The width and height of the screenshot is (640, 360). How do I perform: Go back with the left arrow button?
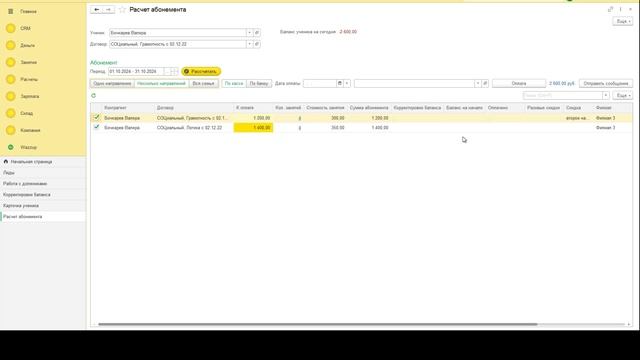(96, 9)
